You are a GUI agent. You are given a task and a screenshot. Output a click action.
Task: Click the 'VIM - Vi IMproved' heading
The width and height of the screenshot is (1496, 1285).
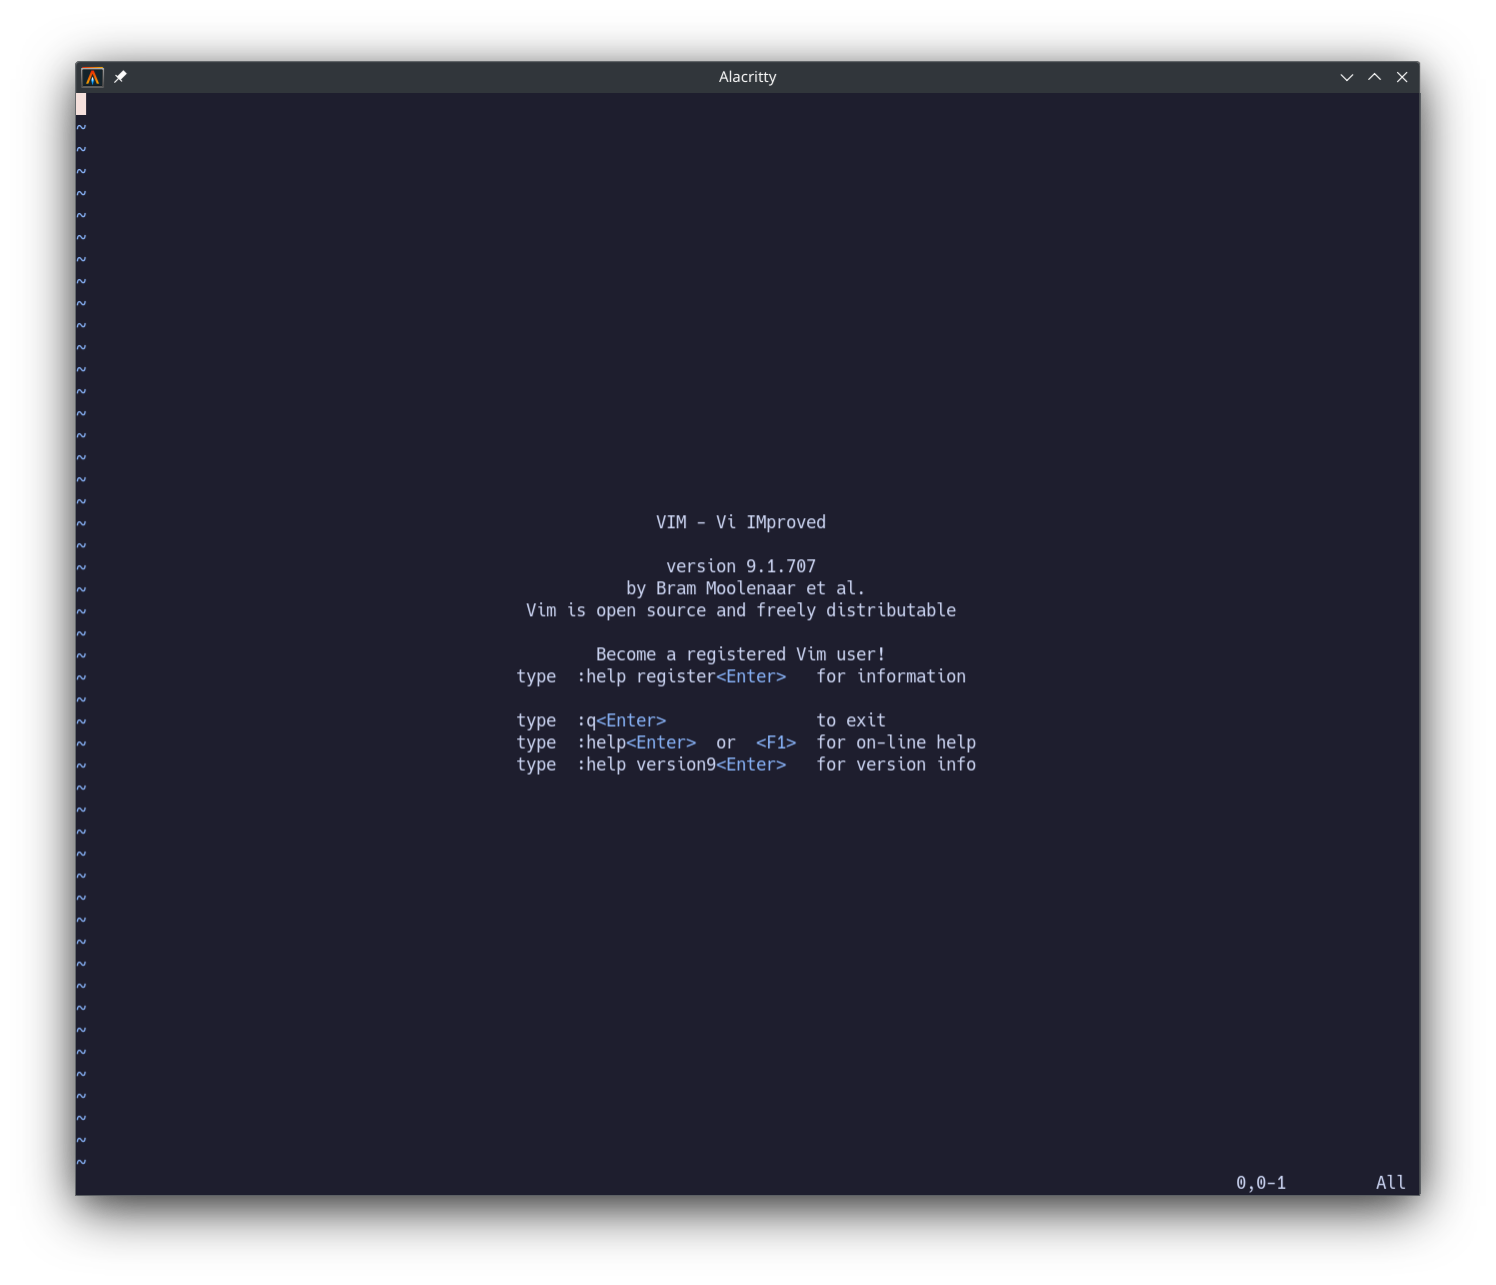point(741,522)
